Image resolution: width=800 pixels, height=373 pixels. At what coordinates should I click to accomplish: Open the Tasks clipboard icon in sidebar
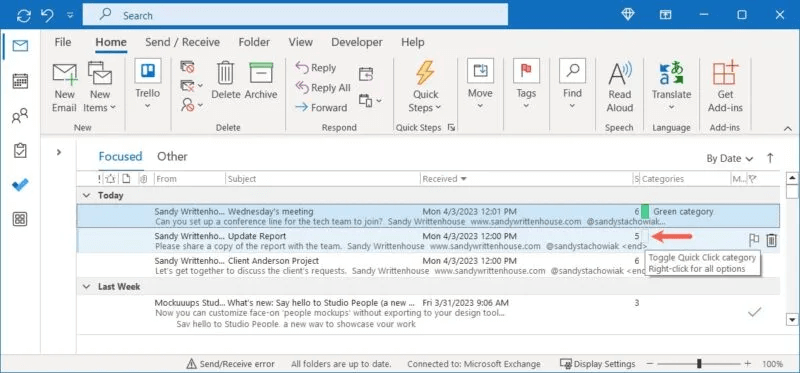click(20, 151)
